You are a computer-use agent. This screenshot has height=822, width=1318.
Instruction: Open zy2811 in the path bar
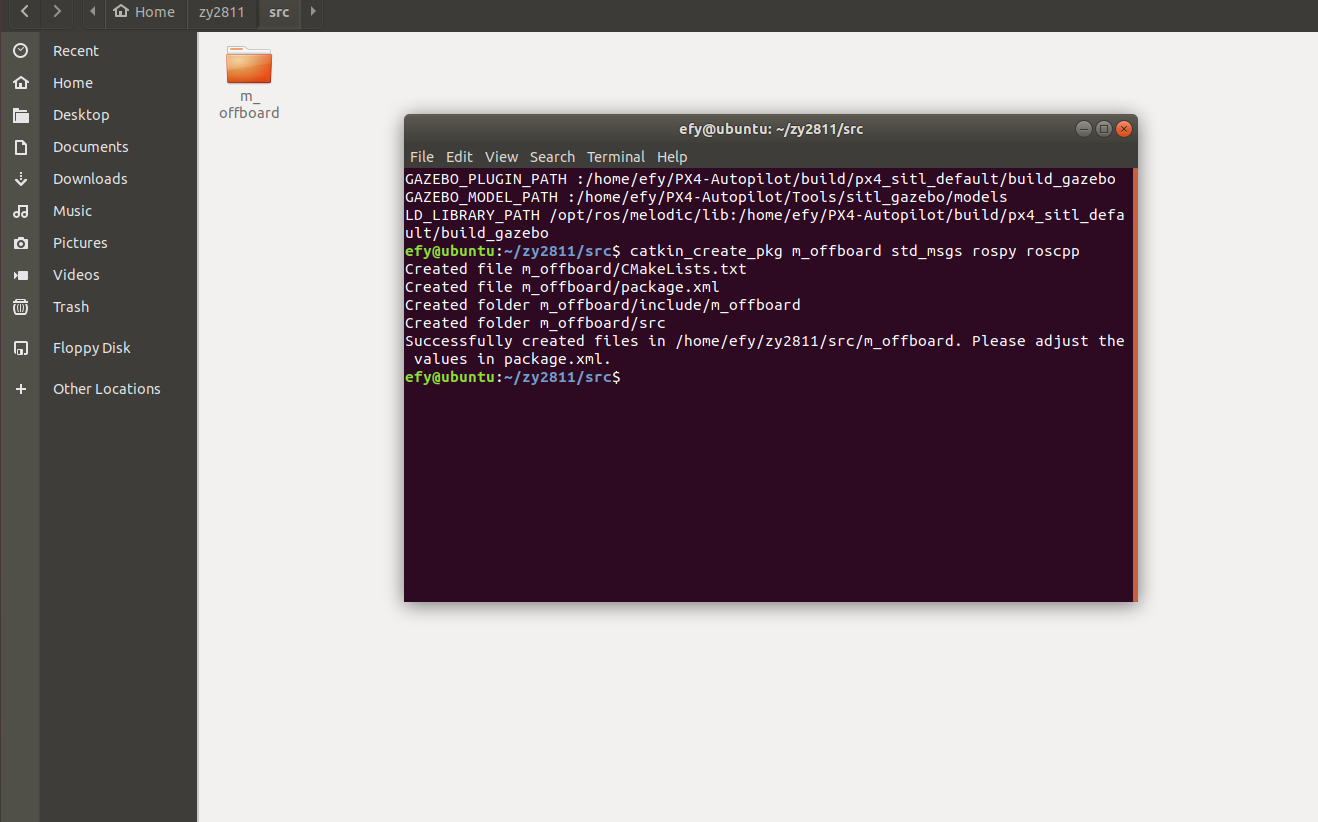click(x=222, y=12)
